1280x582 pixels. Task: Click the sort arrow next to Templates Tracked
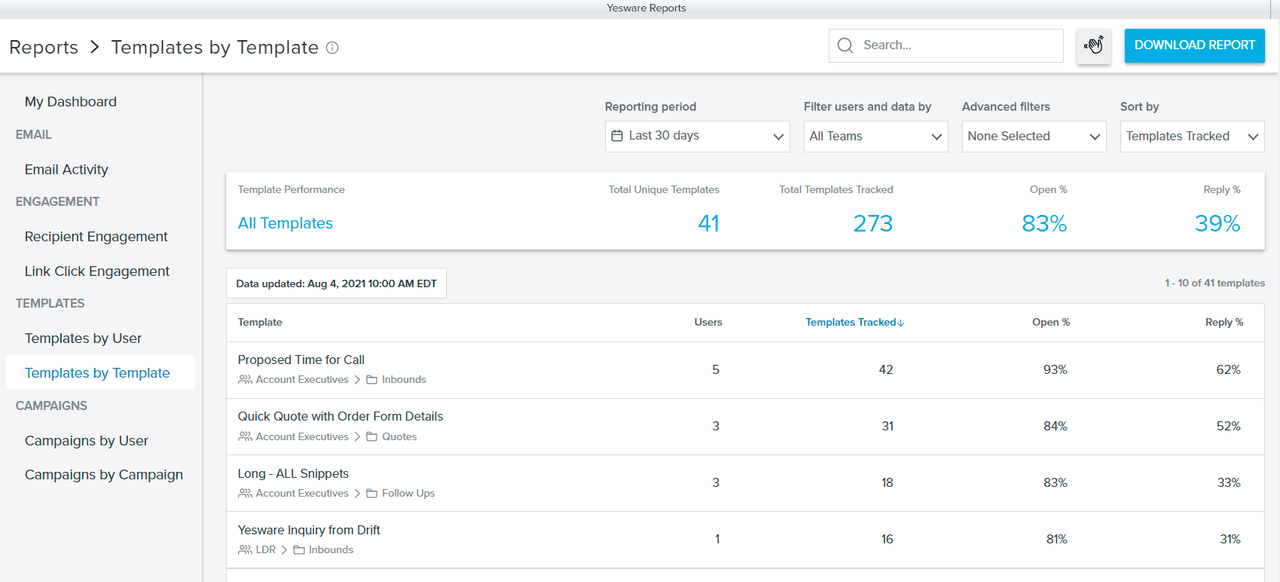[x=901, y=323]
